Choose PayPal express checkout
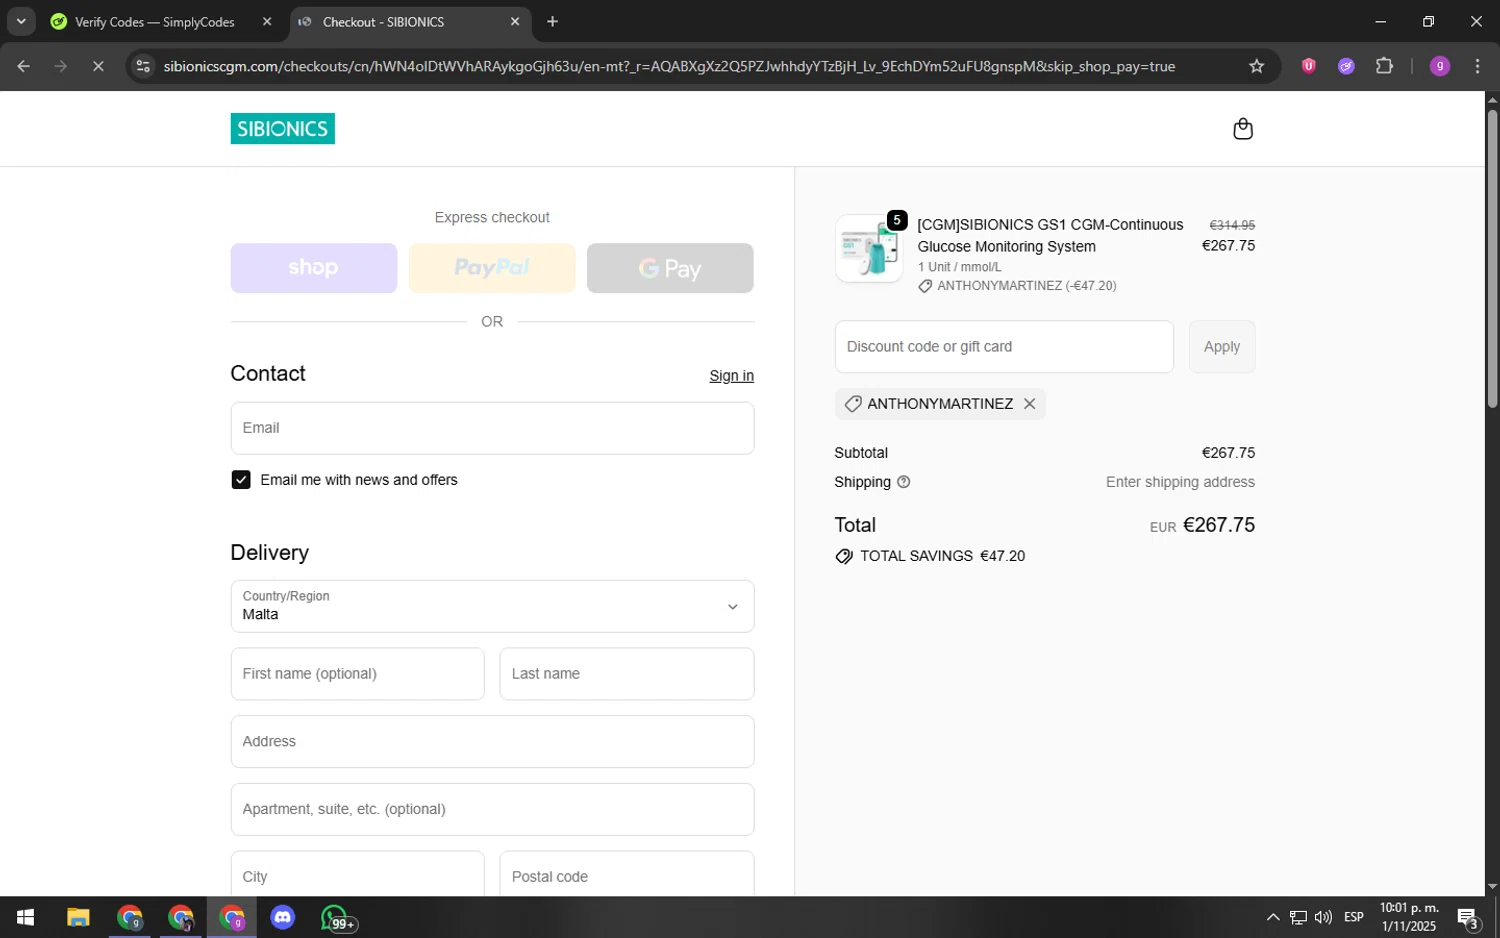The image size is (1500, 938). 492,268
